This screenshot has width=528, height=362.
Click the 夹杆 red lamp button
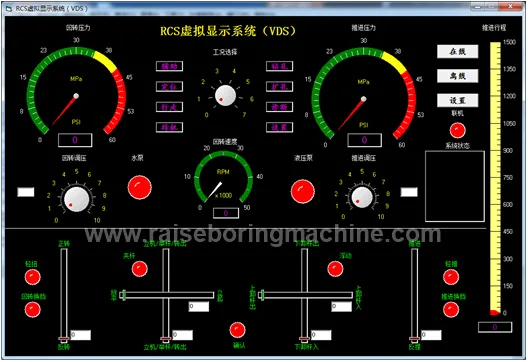click(139, 269)
